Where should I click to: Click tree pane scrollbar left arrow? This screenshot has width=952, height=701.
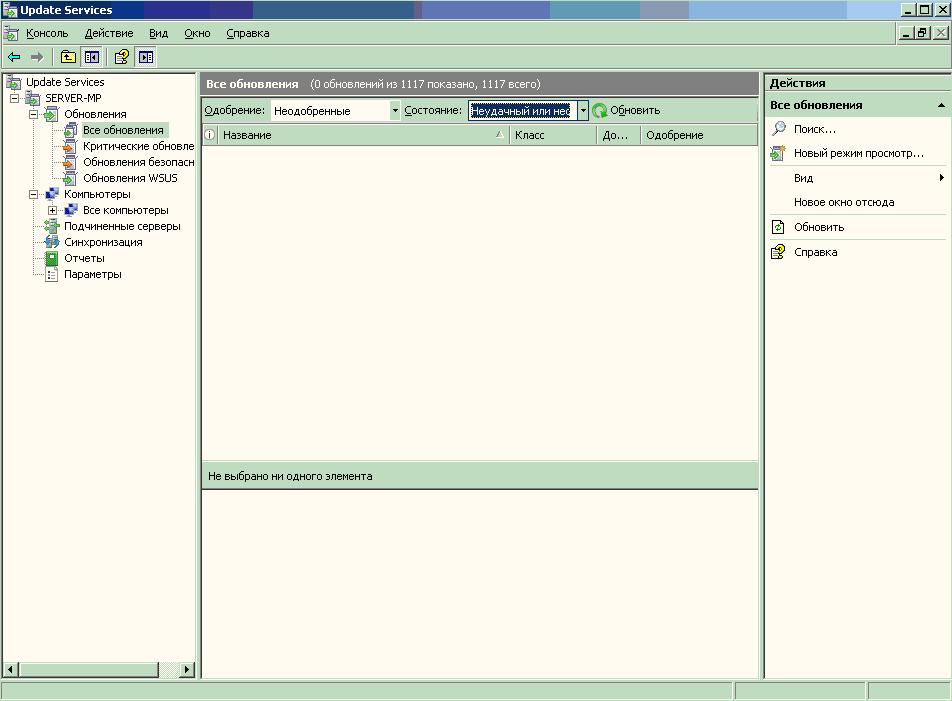pyautogui.click(x=10, y=670)
